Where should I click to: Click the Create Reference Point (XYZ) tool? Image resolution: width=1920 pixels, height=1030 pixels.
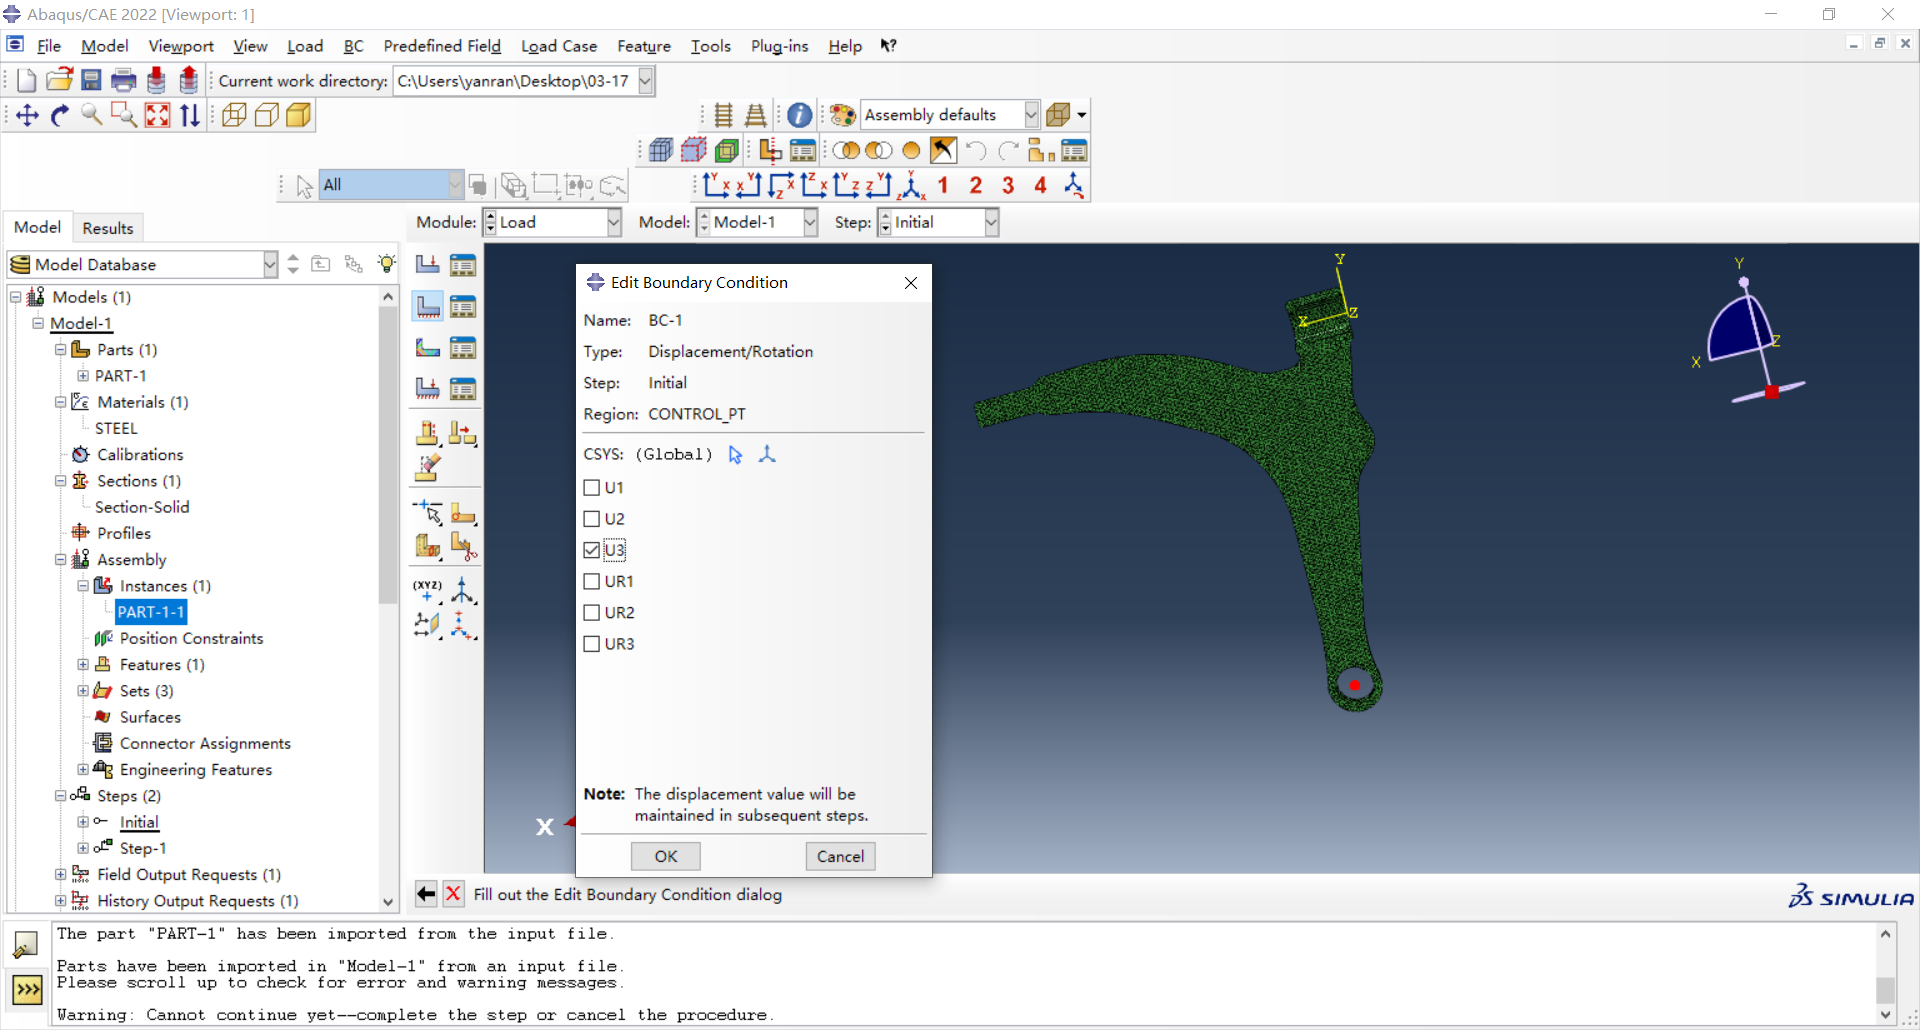tap(427, 590)
